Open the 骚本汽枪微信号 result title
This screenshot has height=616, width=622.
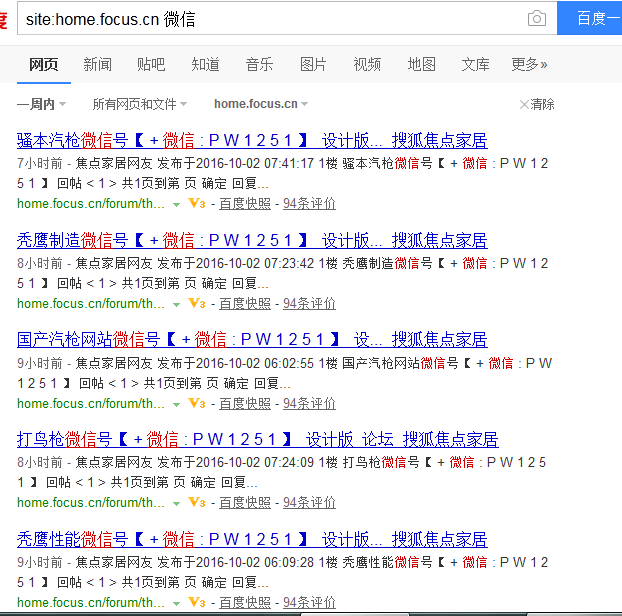point(252,140)
